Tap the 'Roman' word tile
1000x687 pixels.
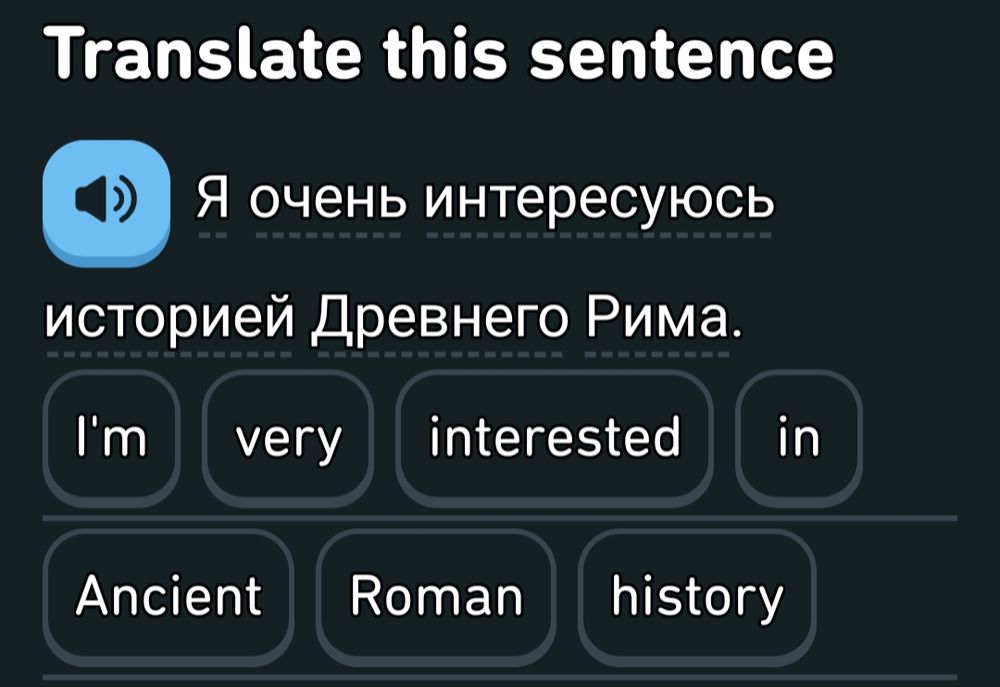click(436, 597)
